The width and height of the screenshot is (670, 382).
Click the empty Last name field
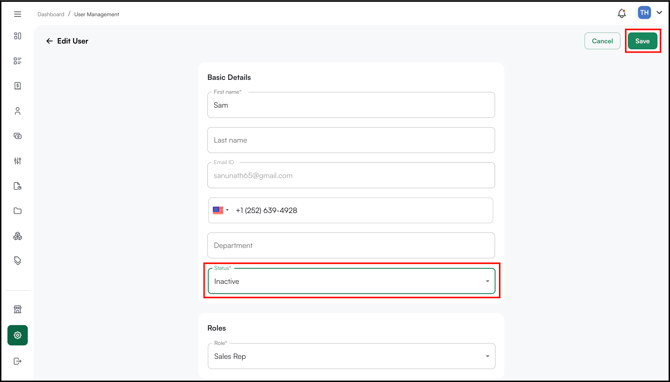tap(351, 140)
